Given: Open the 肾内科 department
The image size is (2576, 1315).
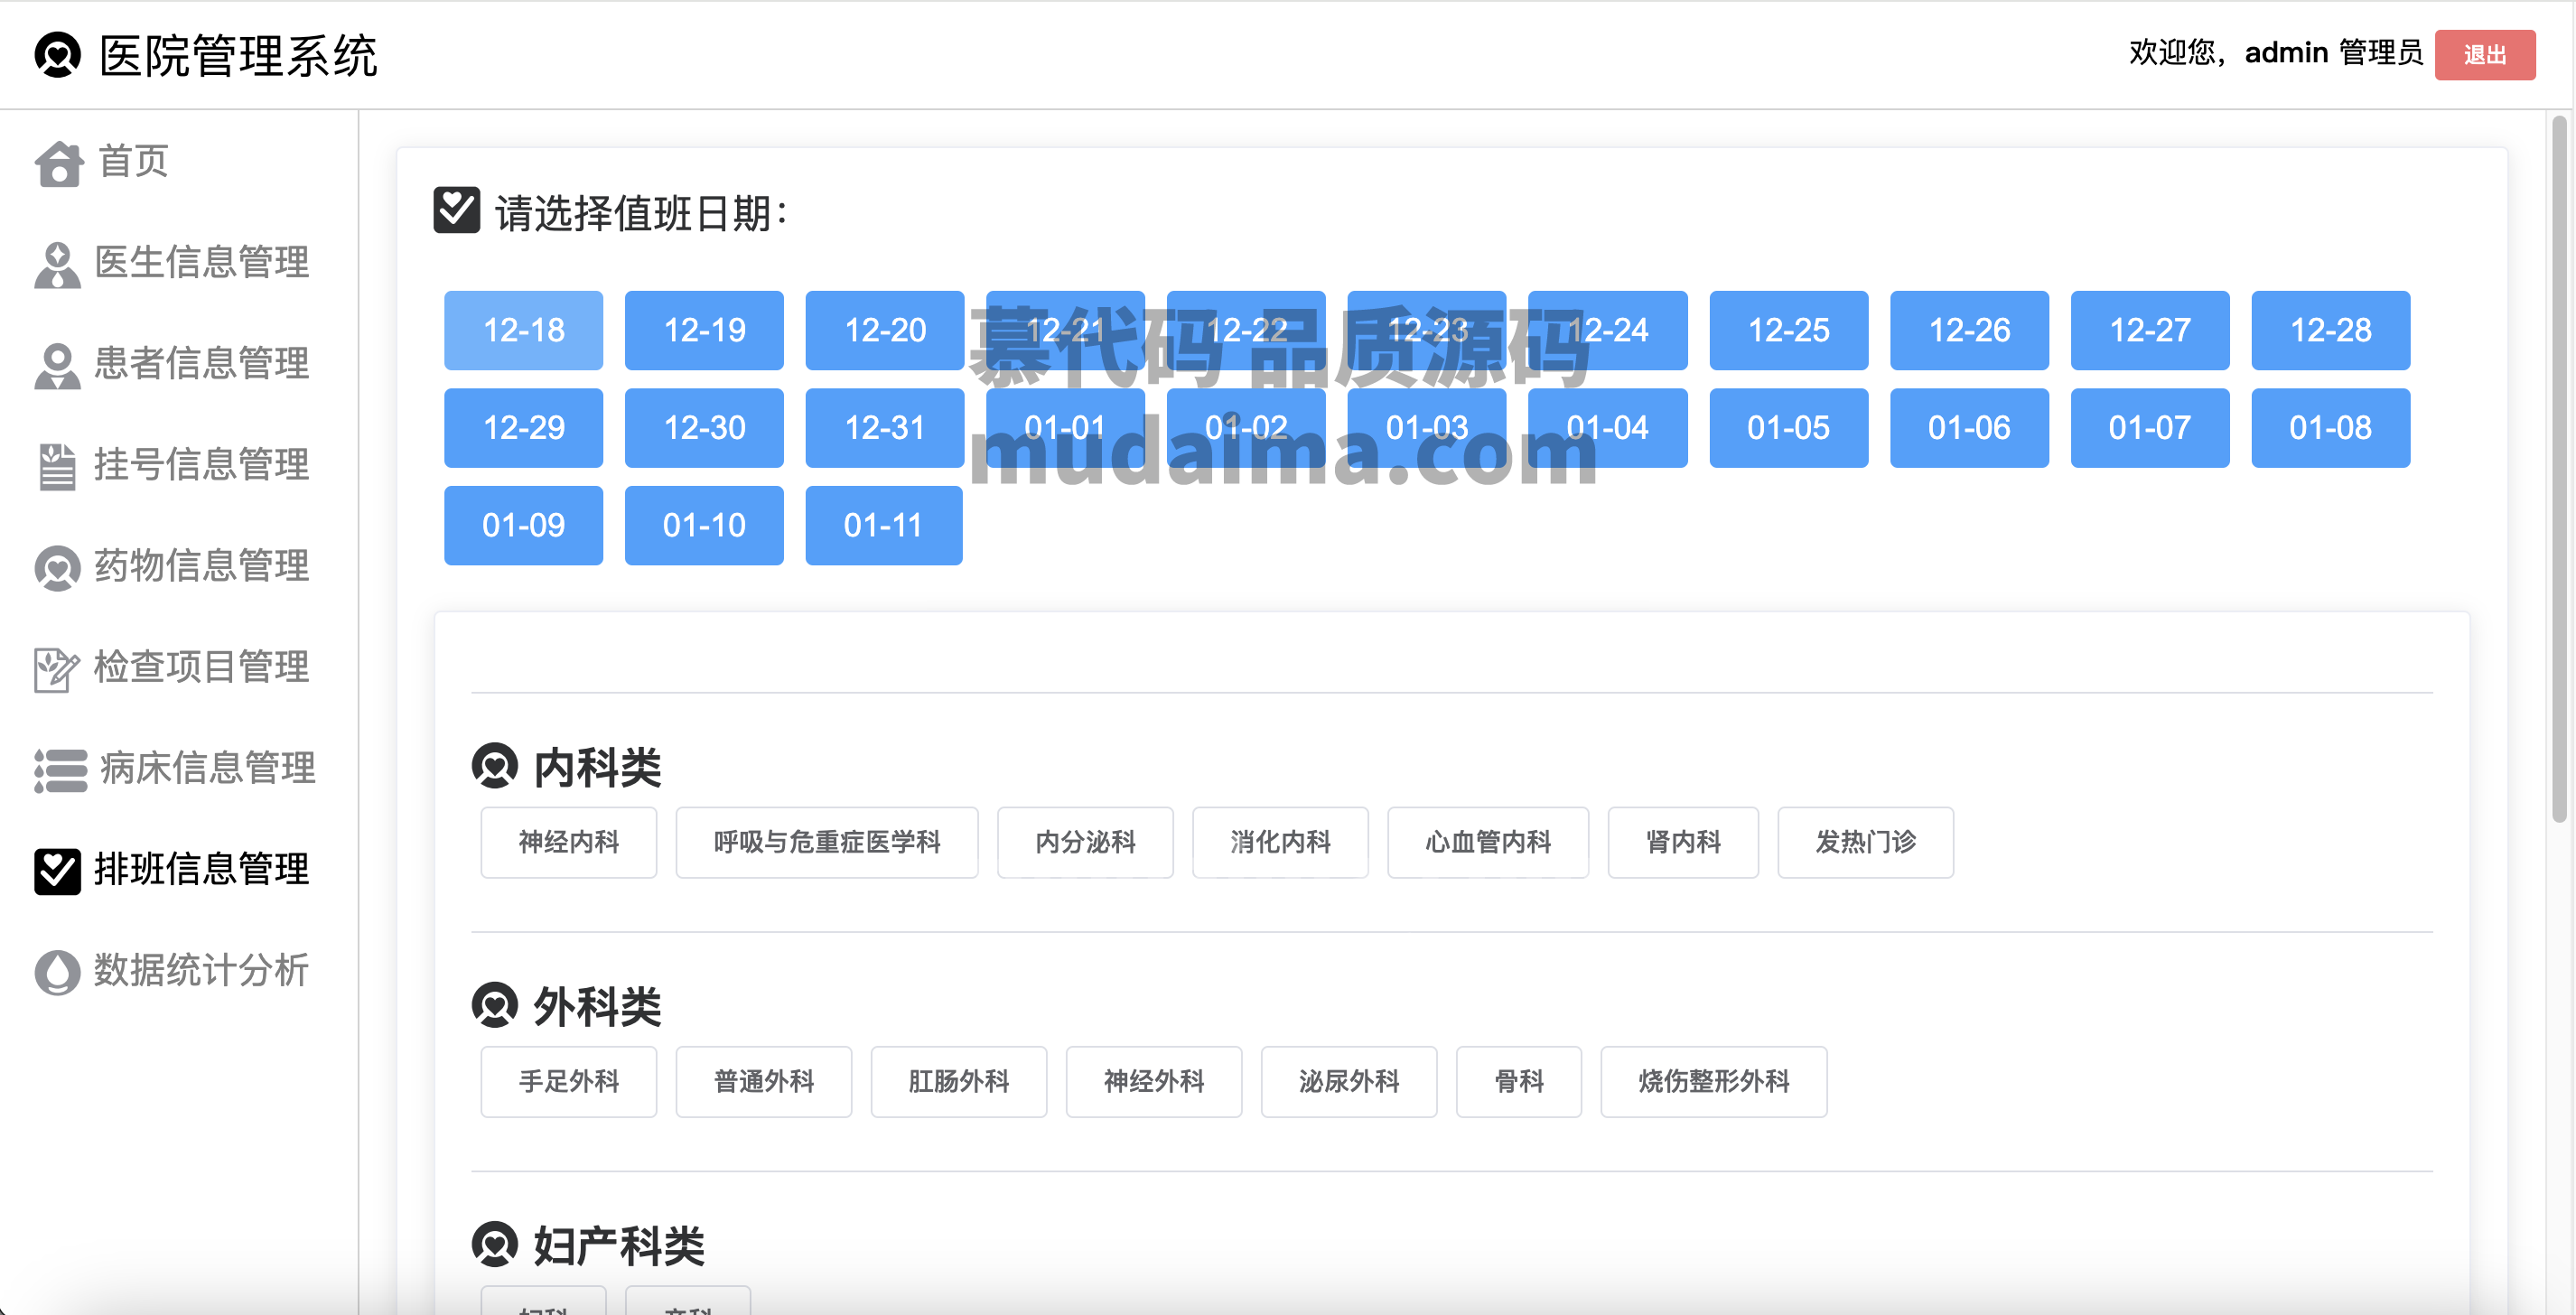Looking at the screenshot, I should (x=1683, y=842).
